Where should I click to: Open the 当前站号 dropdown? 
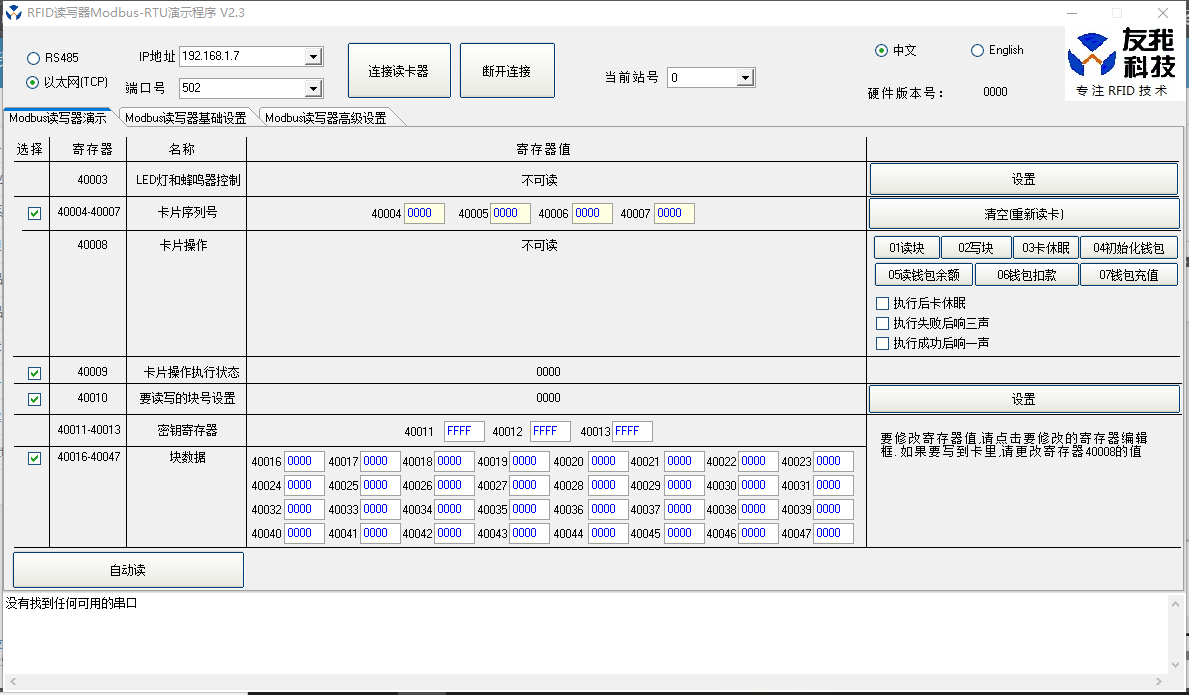[x=745, y=78]
